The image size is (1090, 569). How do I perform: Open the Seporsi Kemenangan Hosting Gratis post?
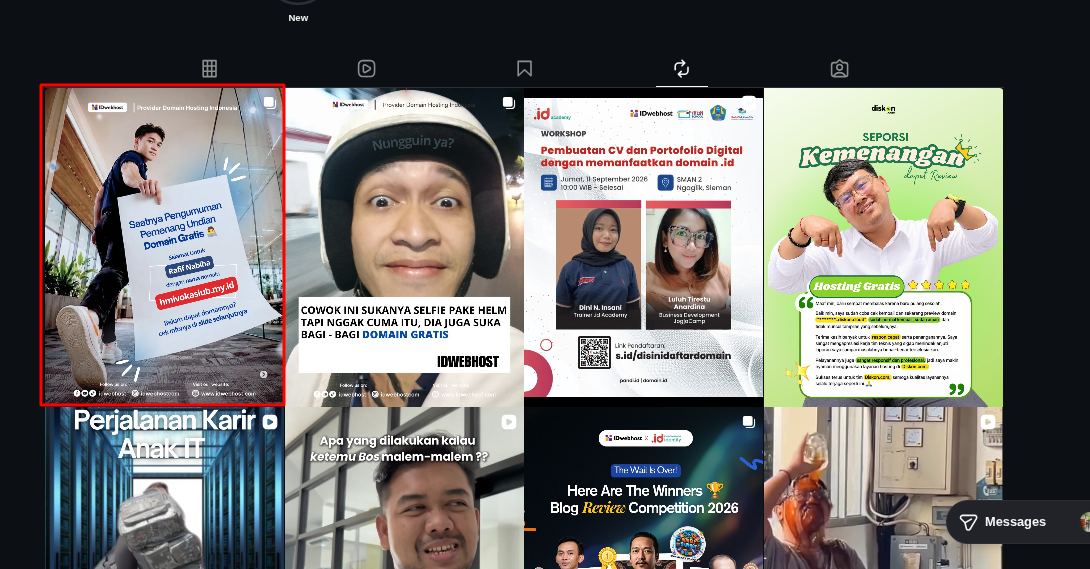883,247
